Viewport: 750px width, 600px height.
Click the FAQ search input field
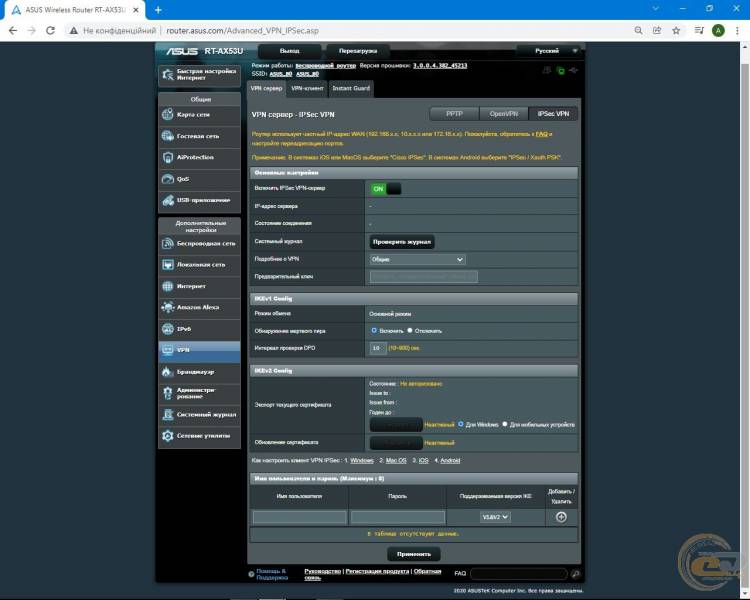tap(519, 574)
